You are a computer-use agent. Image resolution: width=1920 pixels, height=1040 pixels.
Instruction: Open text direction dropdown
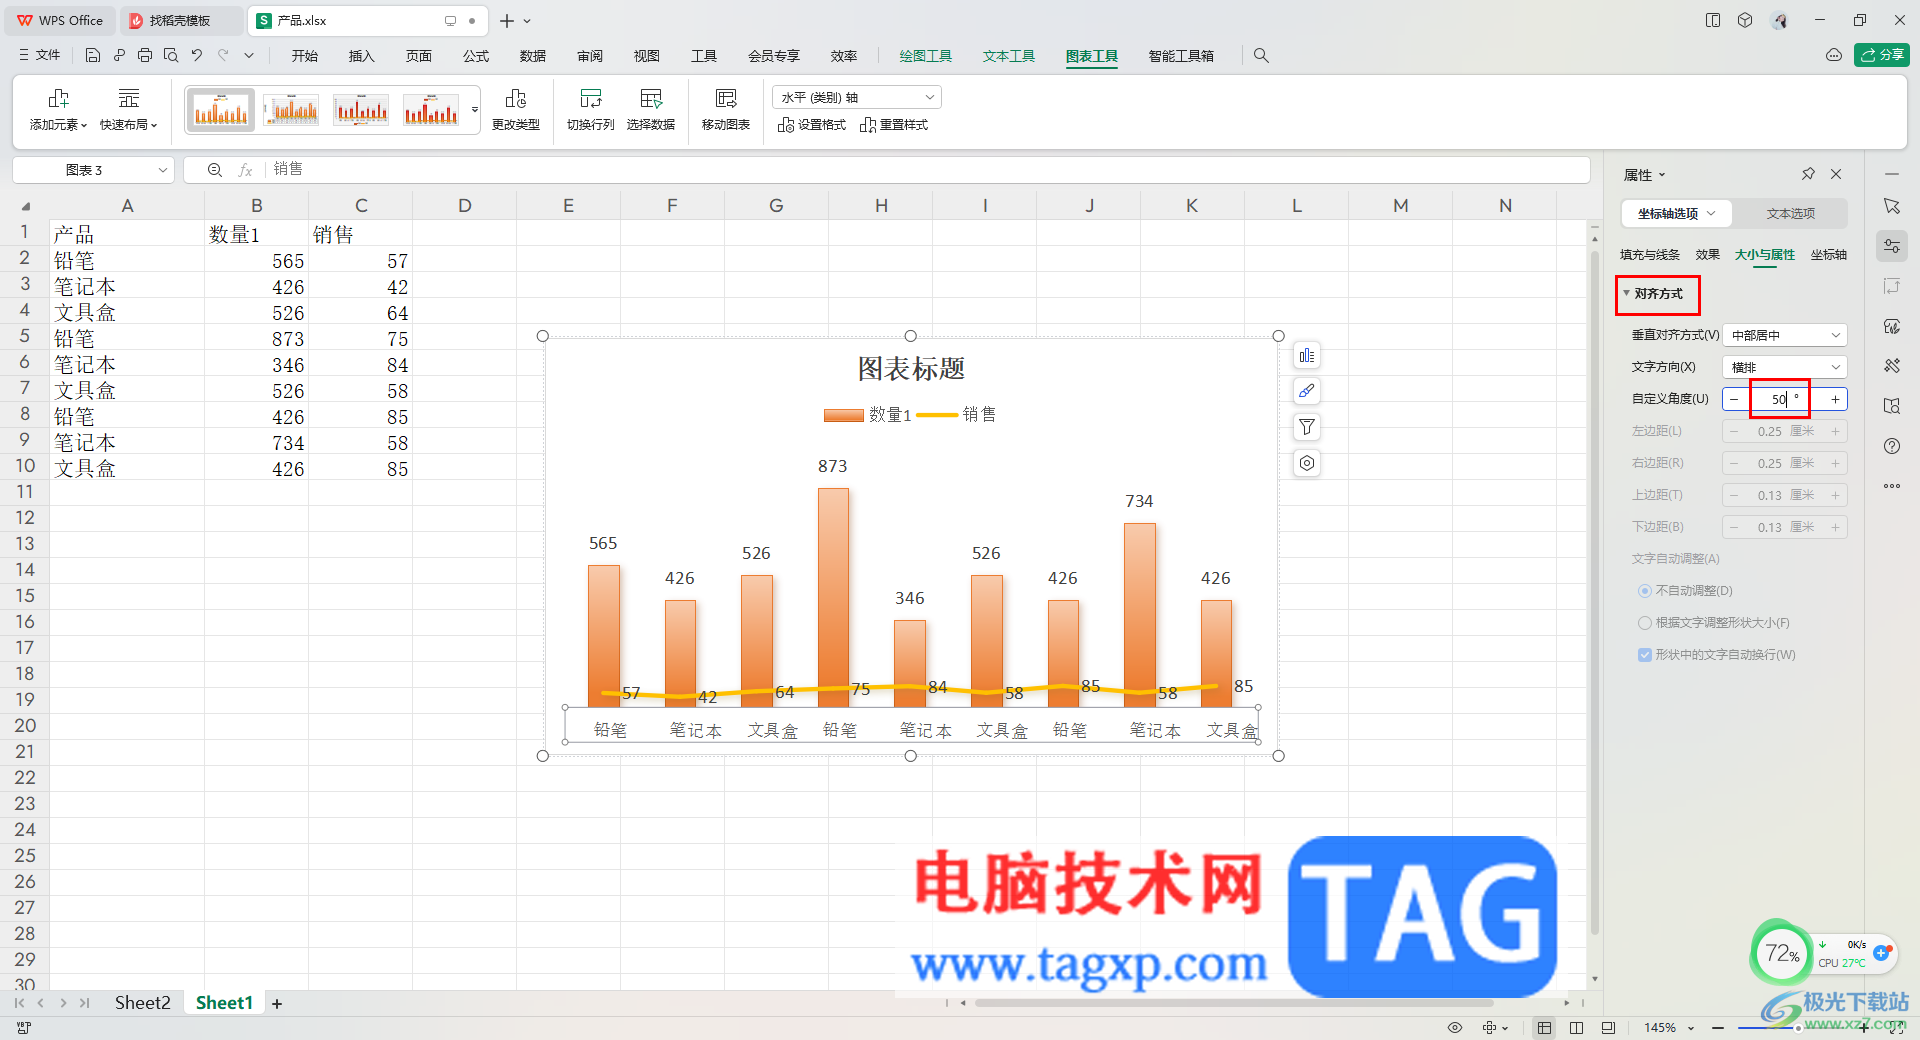point(1785,367)
